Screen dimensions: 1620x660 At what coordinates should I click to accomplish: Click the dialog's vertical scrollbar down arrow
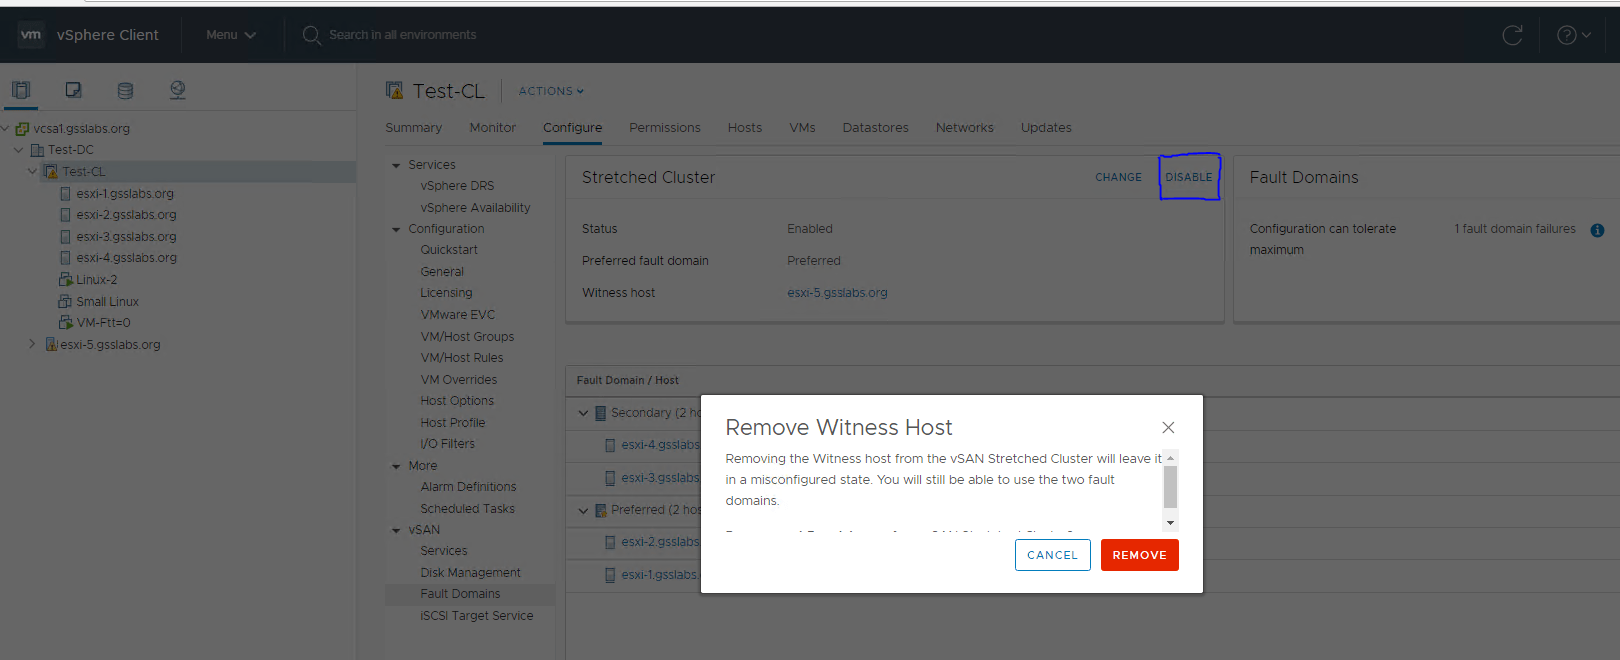click(1170, 522)
